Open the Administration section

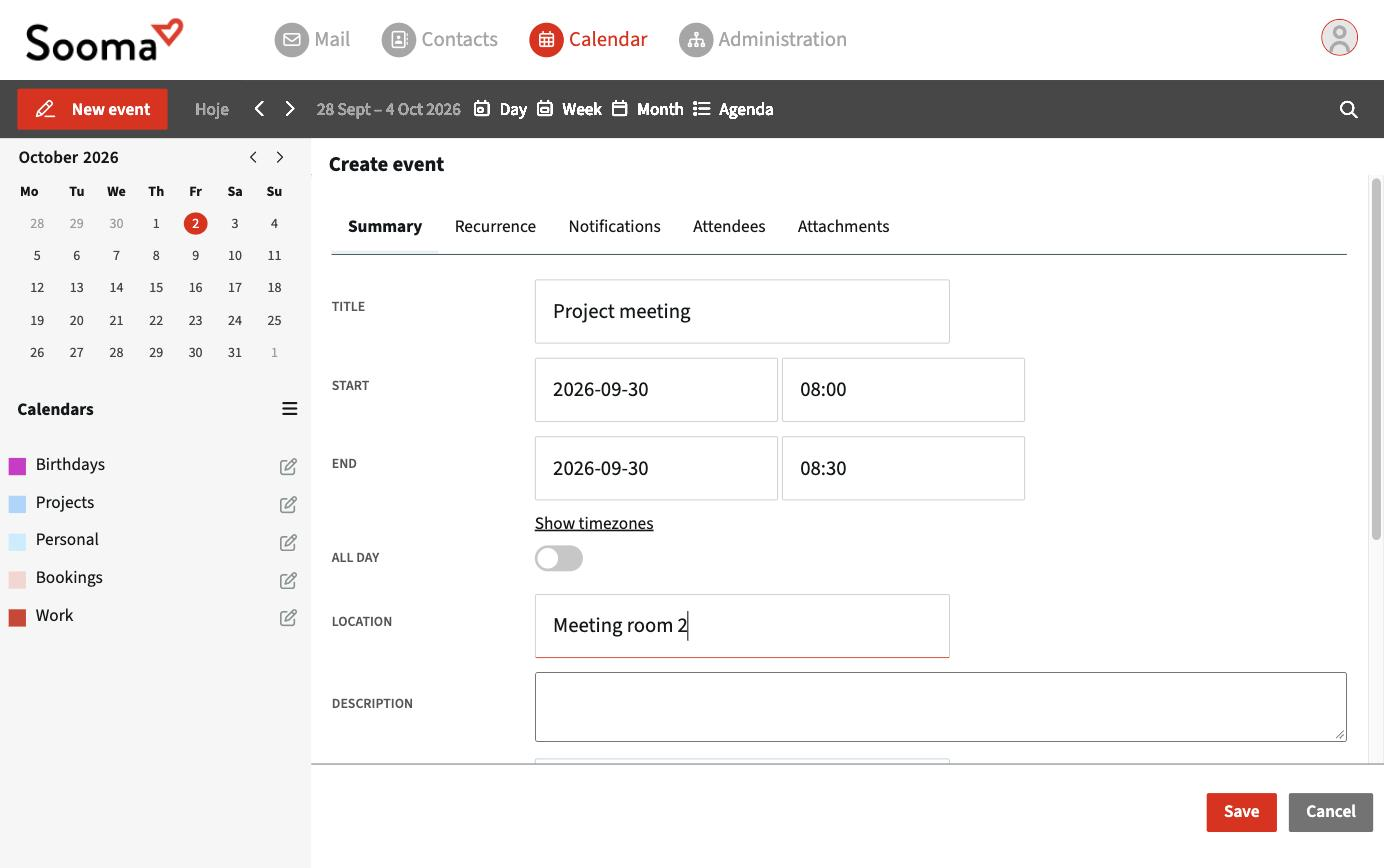tap(763, 40)
